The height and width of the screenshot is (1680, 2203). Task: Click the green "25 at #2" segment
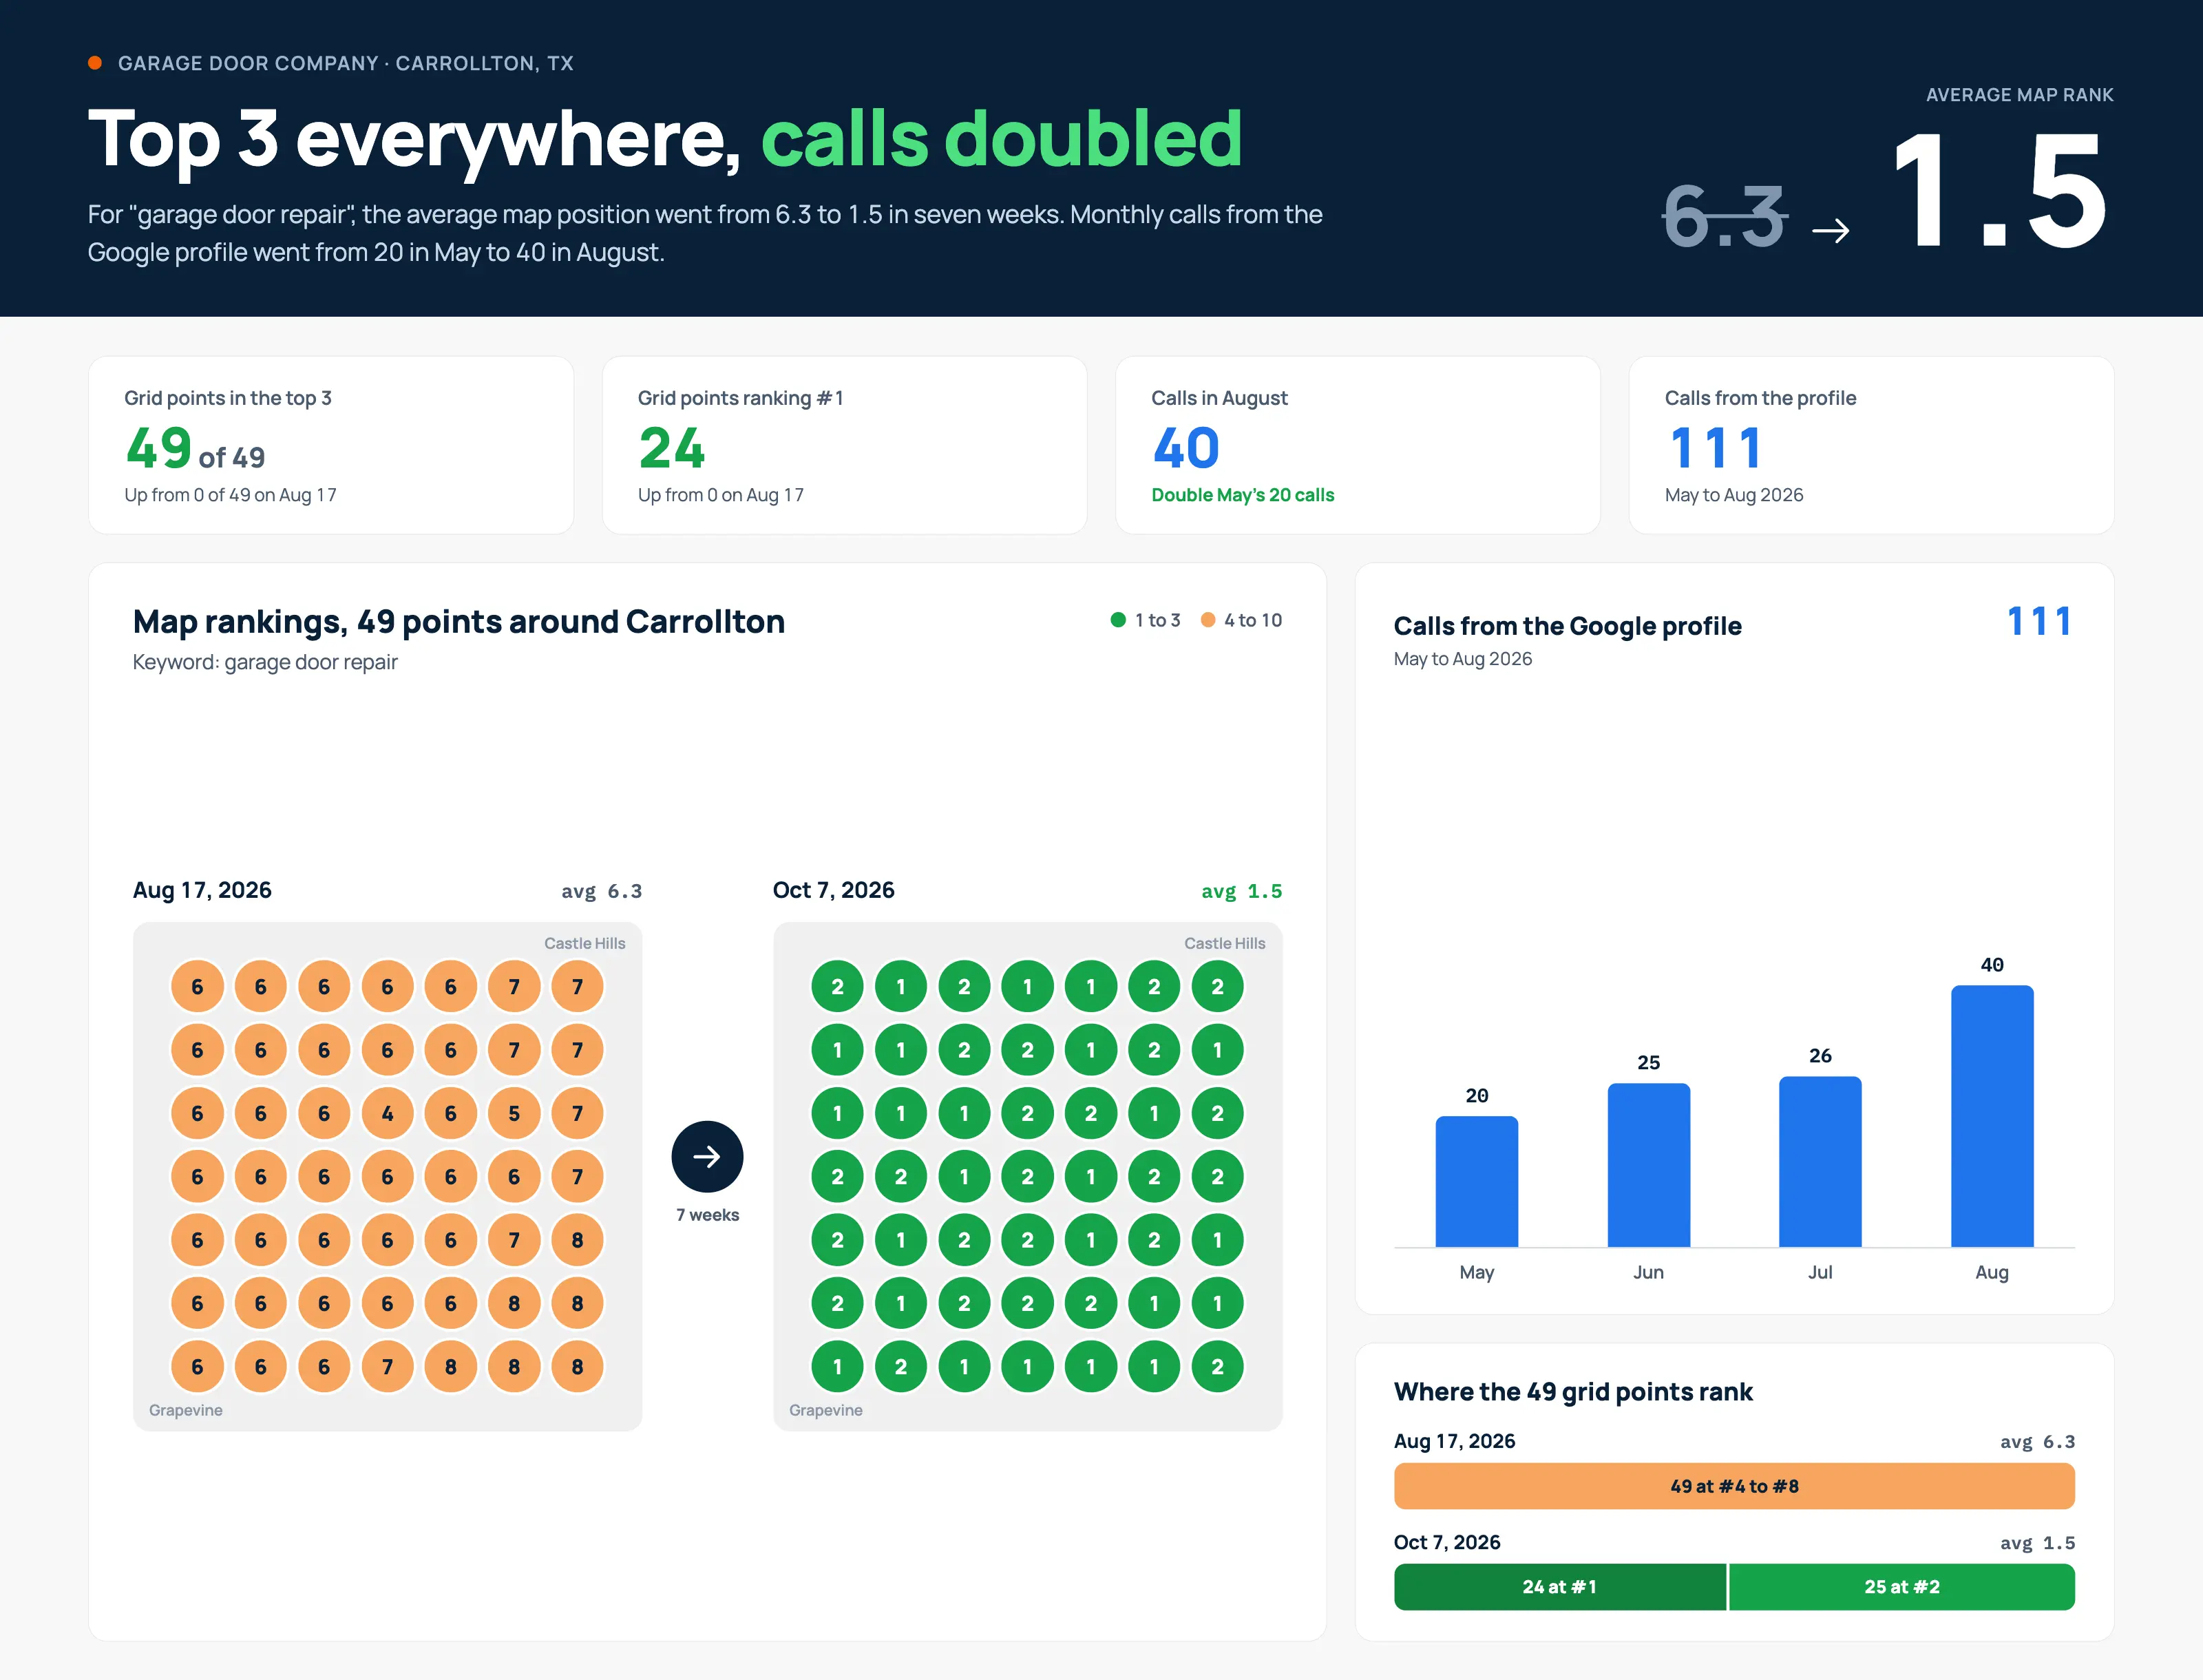click(x=1902, y=1587)
